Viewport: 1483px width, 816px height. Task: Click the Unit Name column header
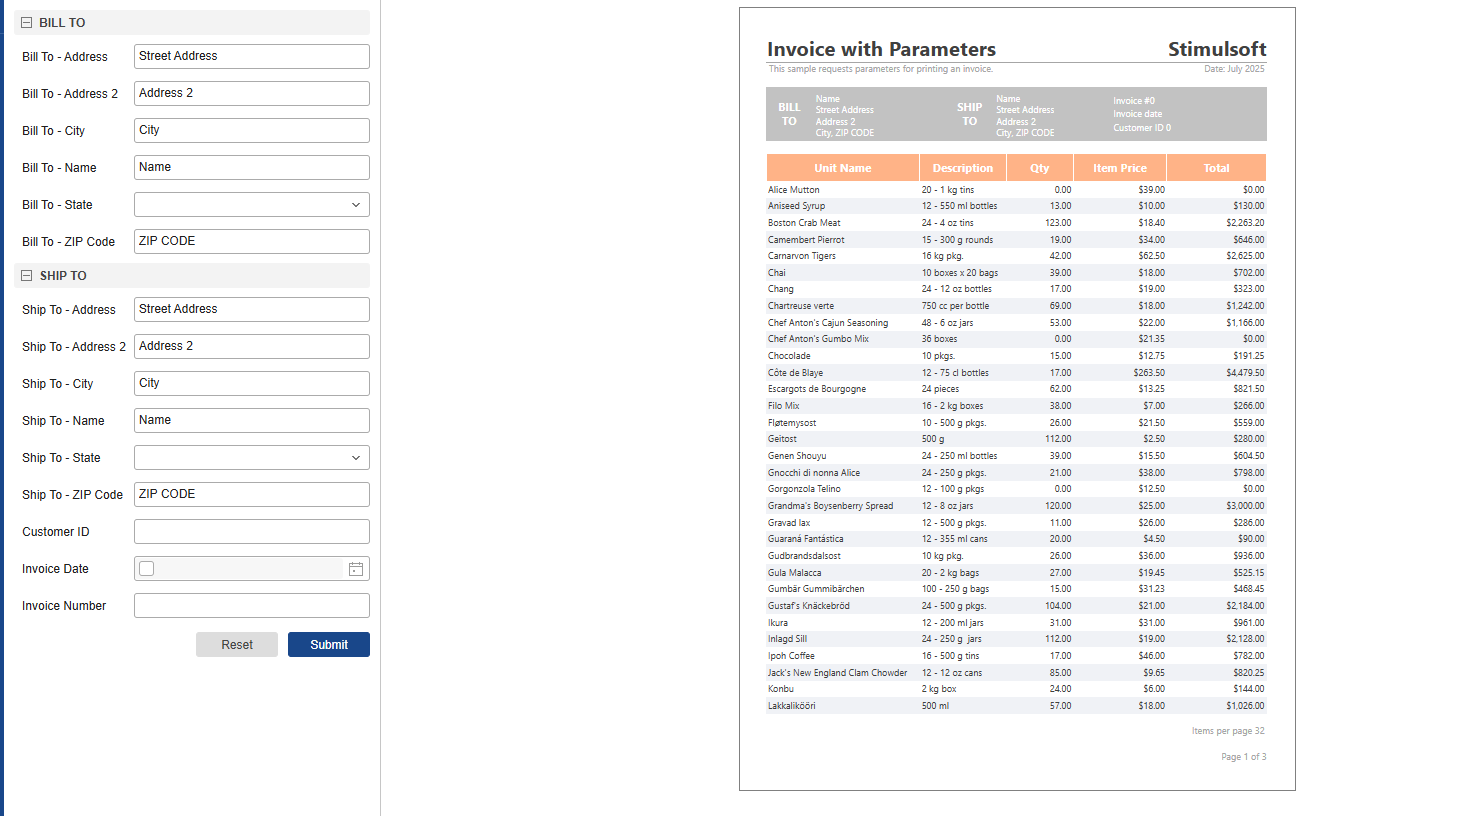pyautogui.click(x=843, y=168)
